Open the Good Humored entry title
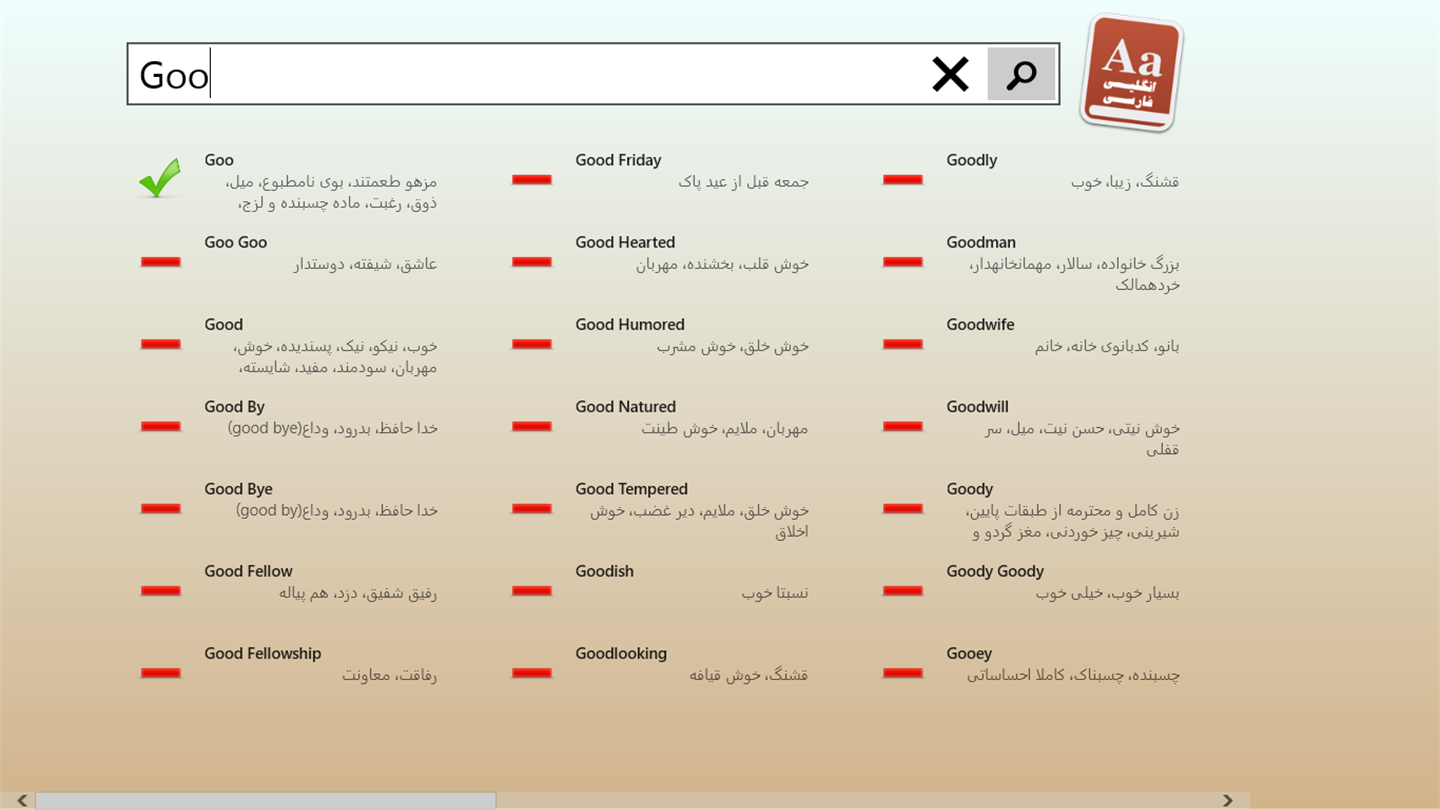Screen dimensions: 1440x810 click(630, 324)
